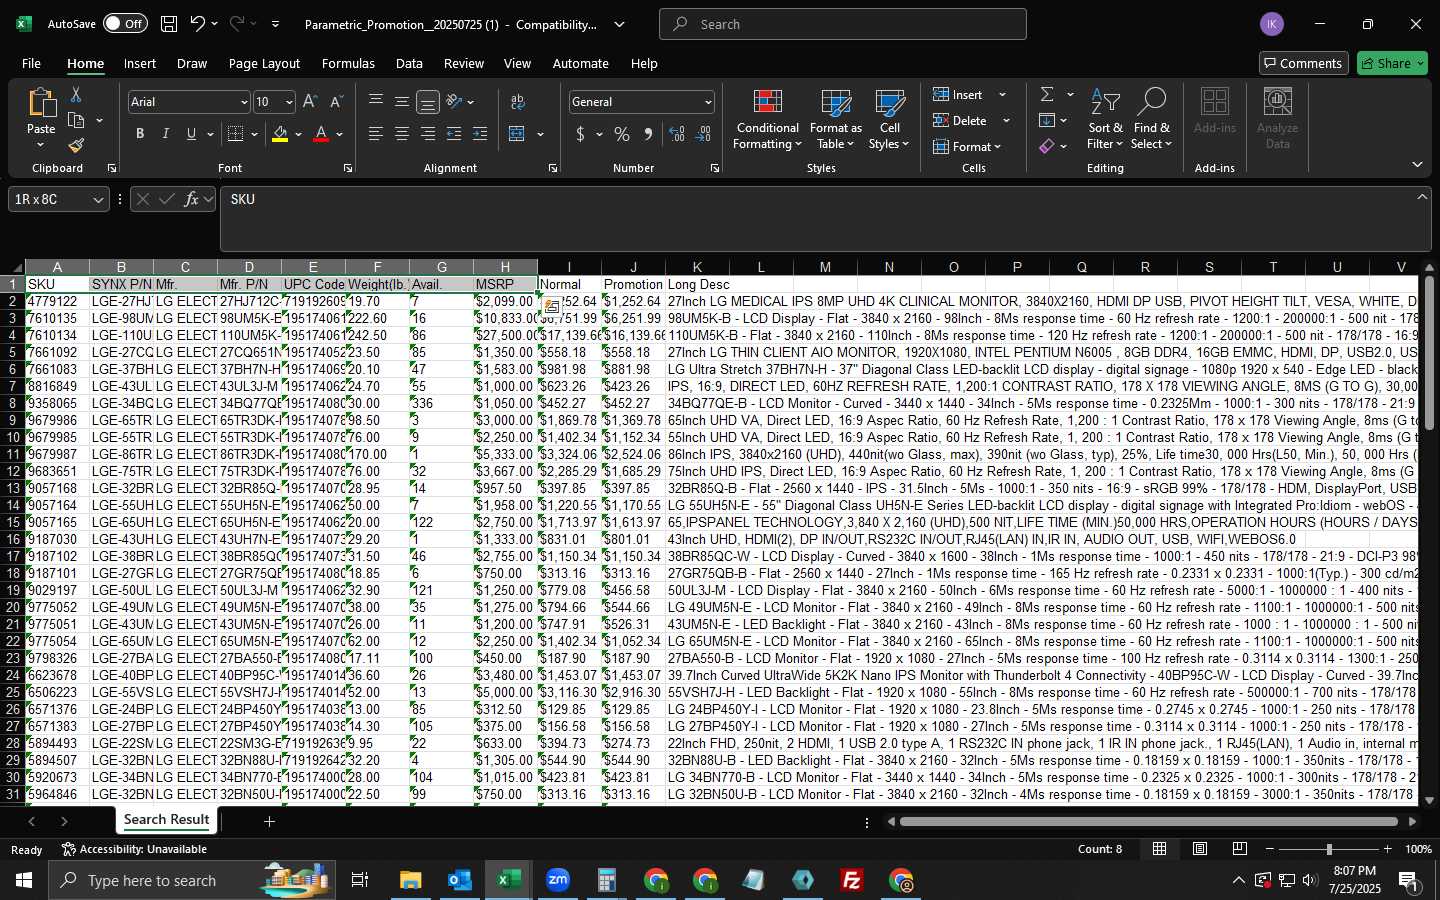This screenshot has height=900, width=1440.
Task: Select the Wrap Text icon
Action: coord(518,102)
